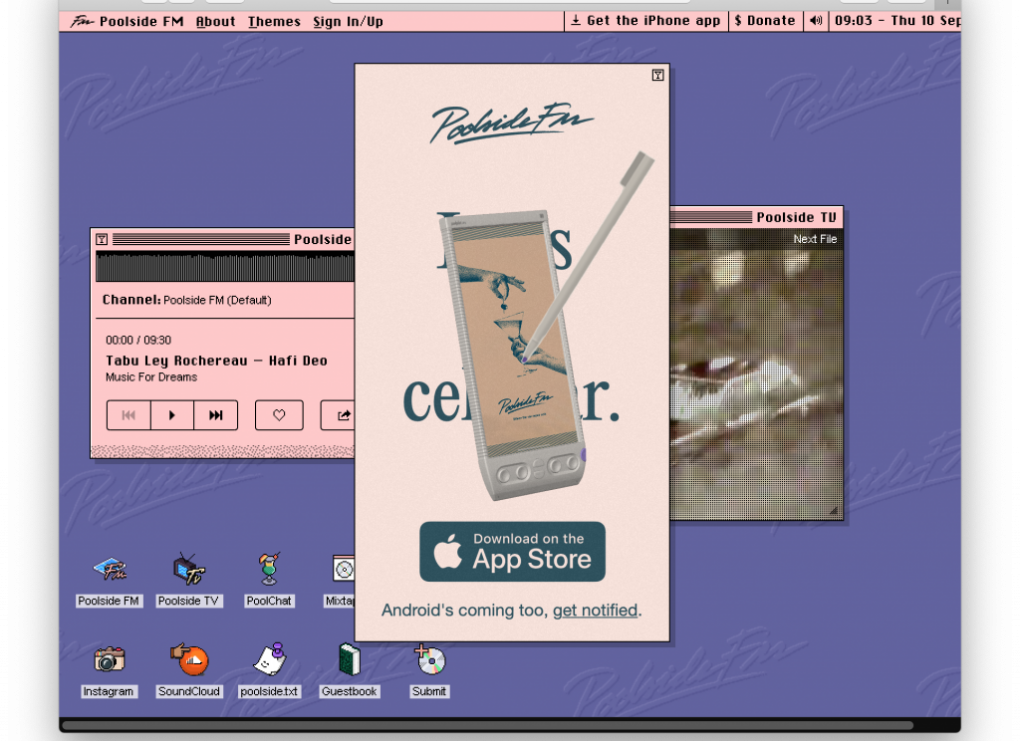Share the current track
Viewport: 1020px width, 741px height.
pyautogui.click(x=338, y=415)
